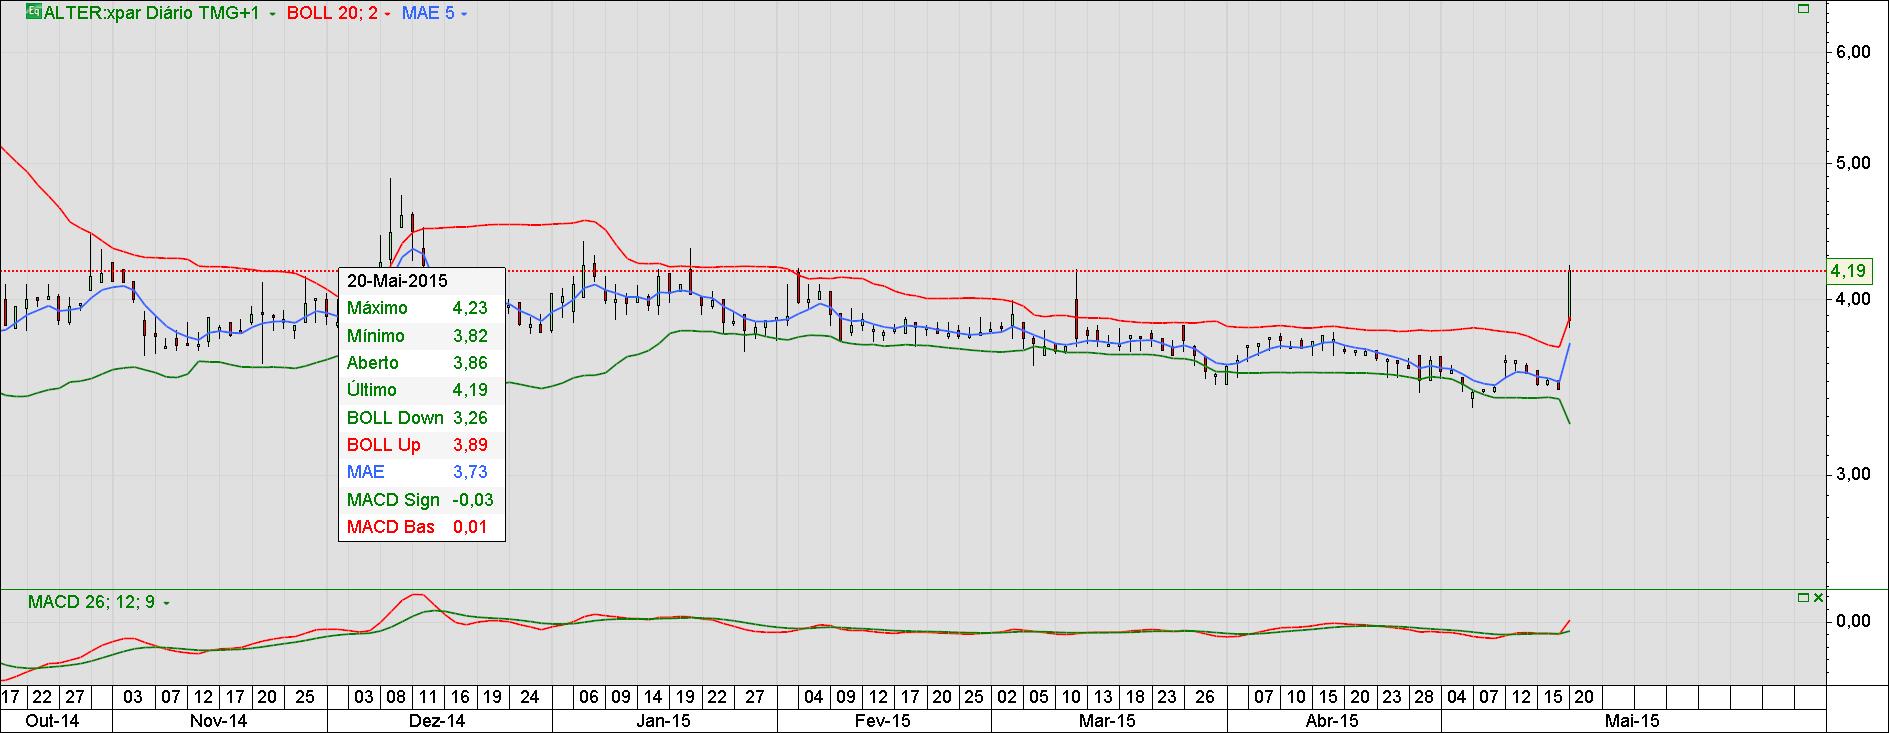
Task: Jump to Mai-15 on the time axis
Action: coord(1632,721)
